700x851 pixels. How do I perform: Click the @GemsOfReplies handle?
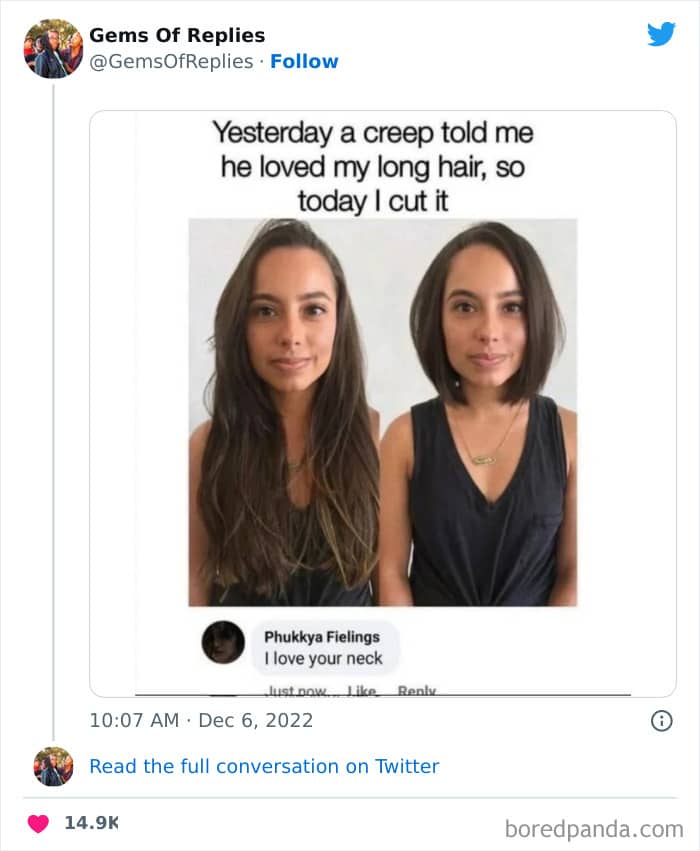(x=171, y=61)
